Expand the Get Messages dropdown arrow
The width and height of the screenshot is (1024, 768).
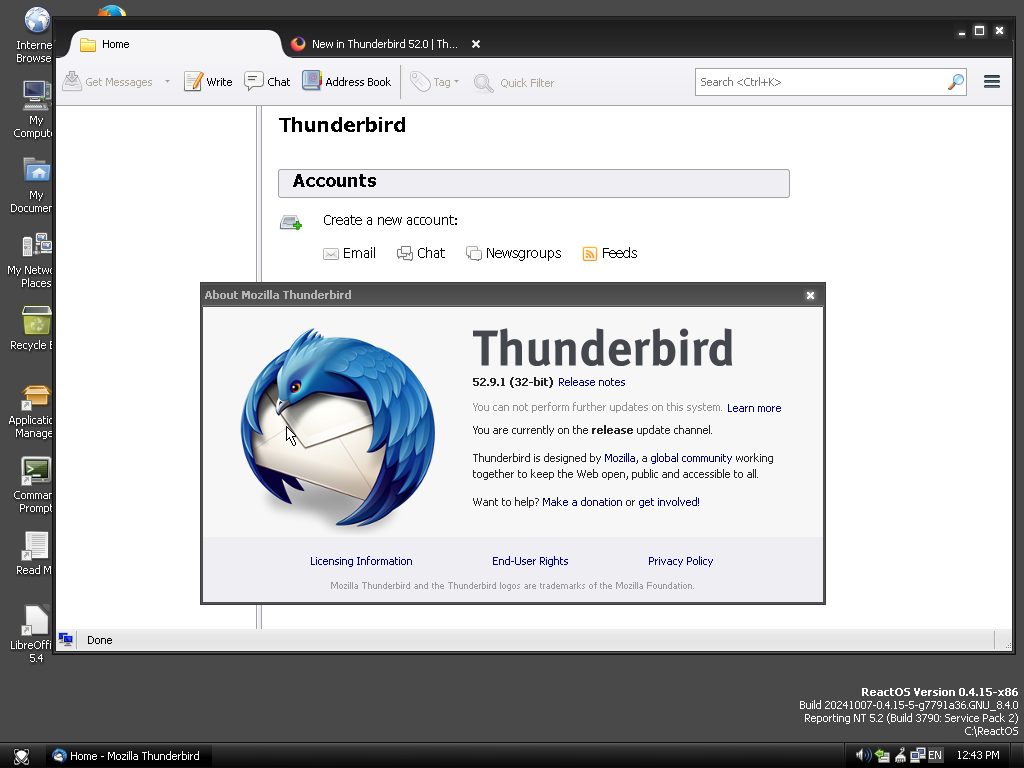click(167, 82)
